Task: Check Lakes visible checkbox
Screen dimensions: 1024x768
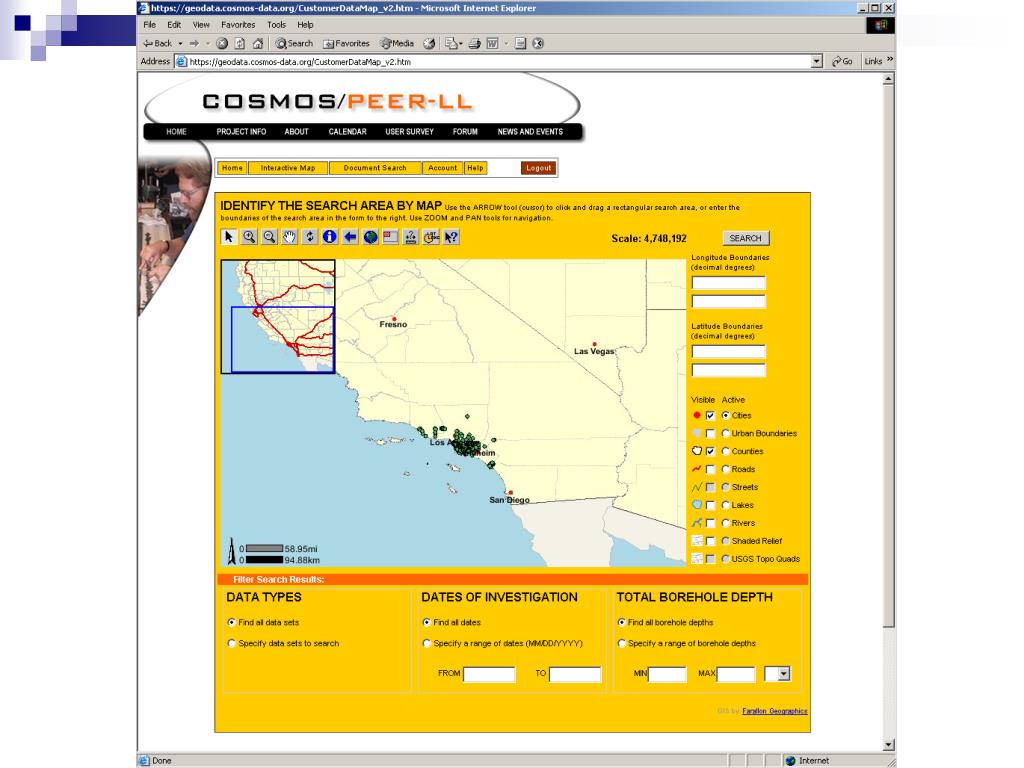Action: [x=710, y=505]
